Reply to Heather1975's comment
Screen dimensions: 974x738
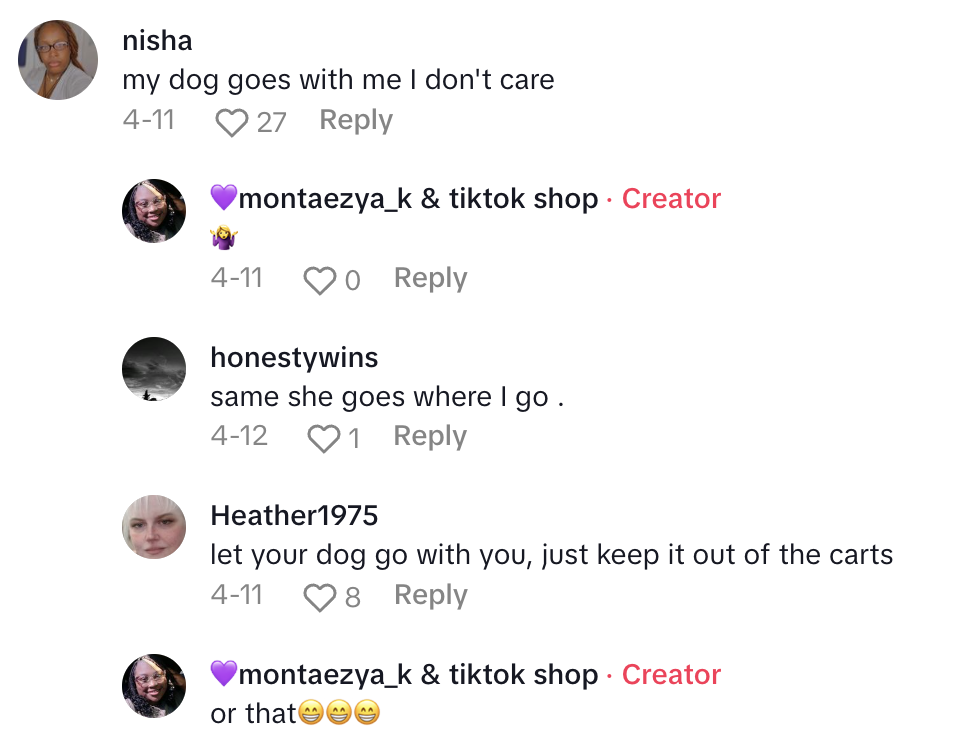tap(430, 595)
